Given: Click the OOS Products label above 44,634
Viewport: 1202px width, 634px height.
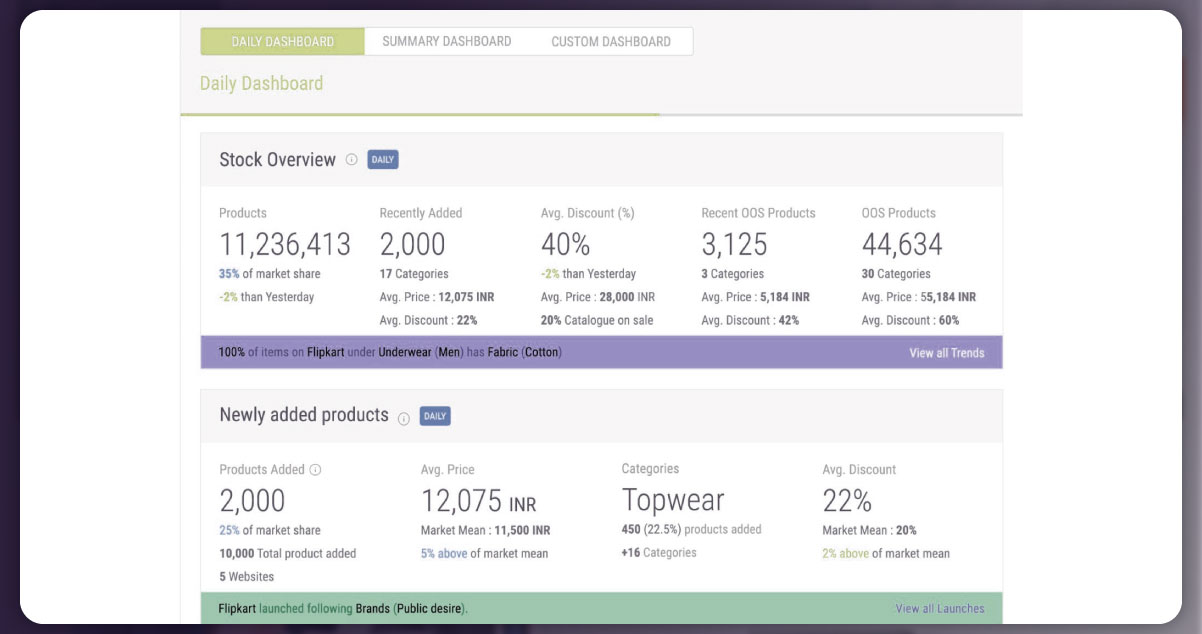Looking at the screenshot, I should (899, 213).
